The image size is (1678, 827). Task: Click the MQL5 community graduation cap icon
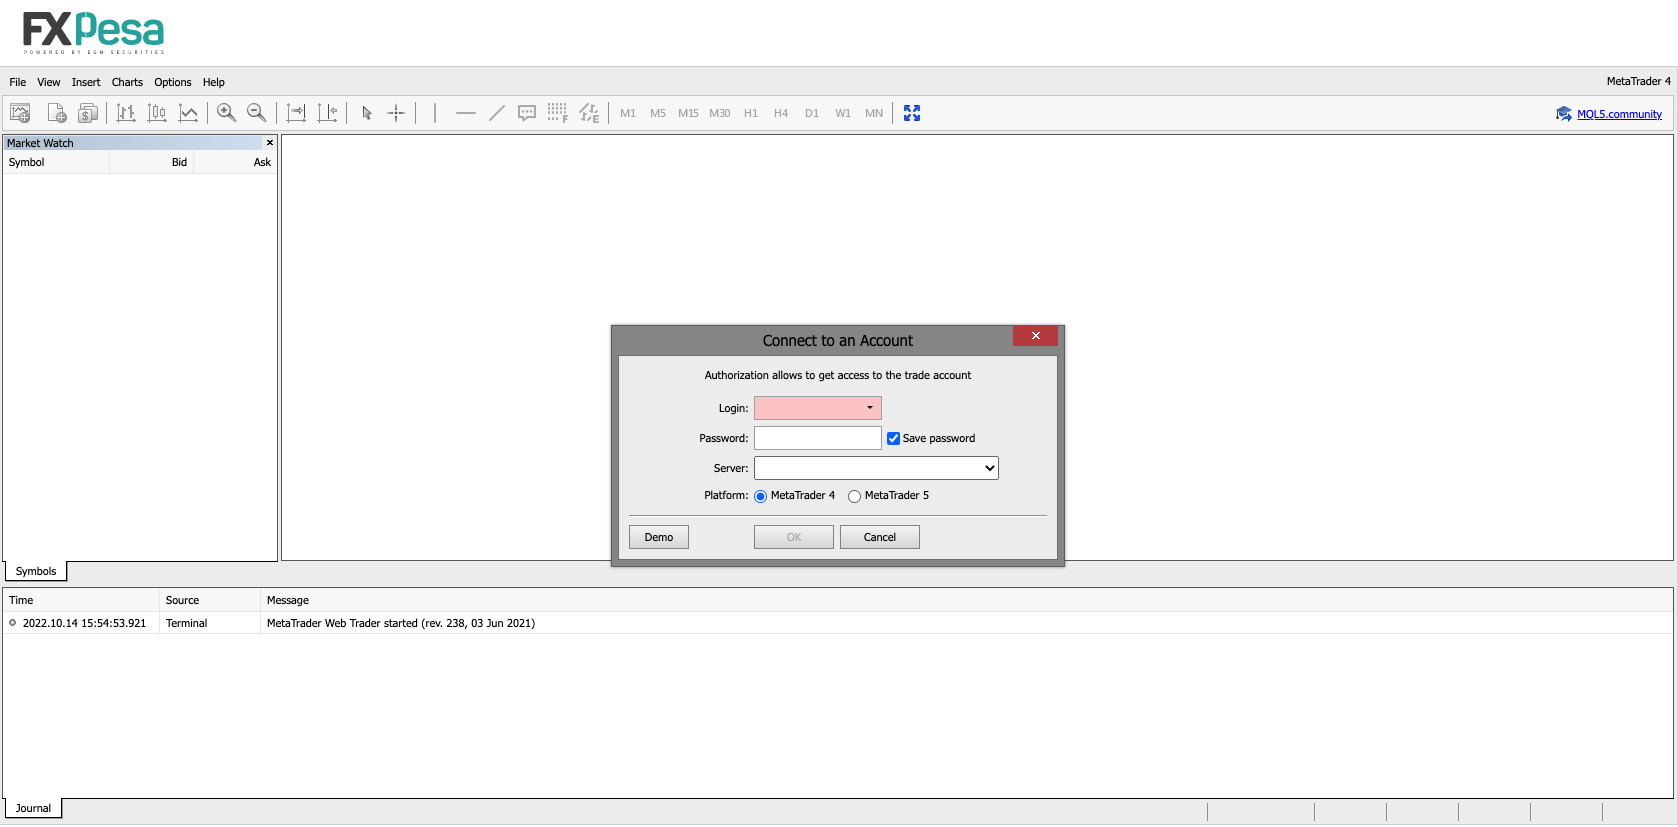[x=1564, y=114]
